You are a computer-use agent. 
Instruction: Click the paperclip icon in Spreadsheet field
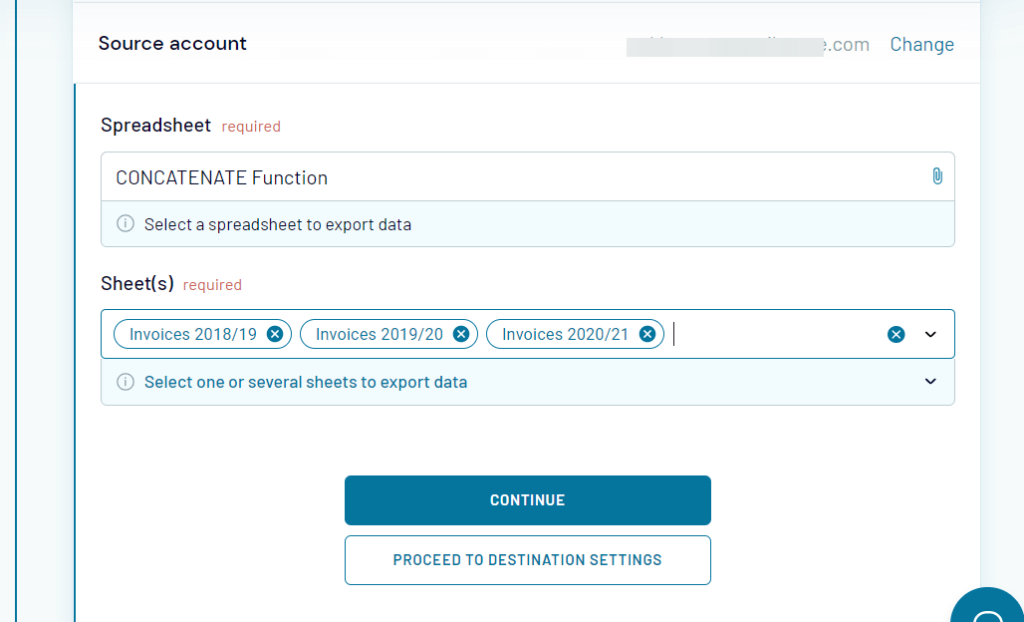(937, 176)
